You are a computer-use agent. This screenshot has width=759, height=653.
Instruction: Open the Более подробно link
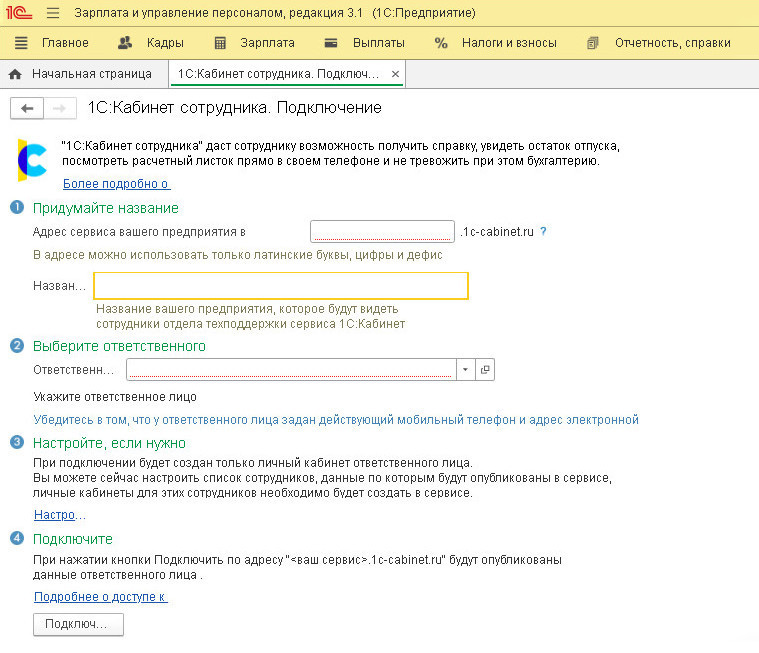click(116, 184)
